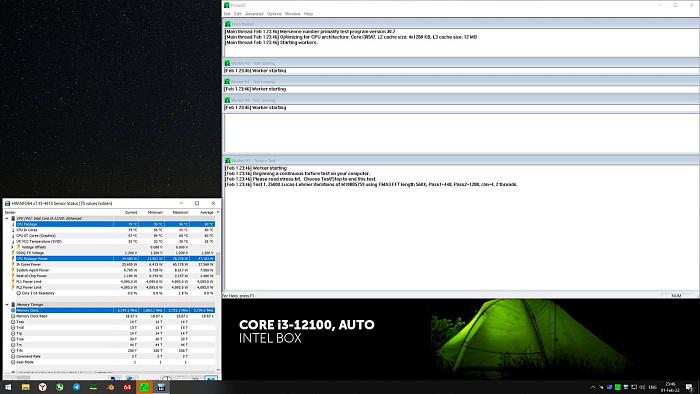The image size is (700, 394).
Task: Open the Windows Start menu
Action: 8,387
